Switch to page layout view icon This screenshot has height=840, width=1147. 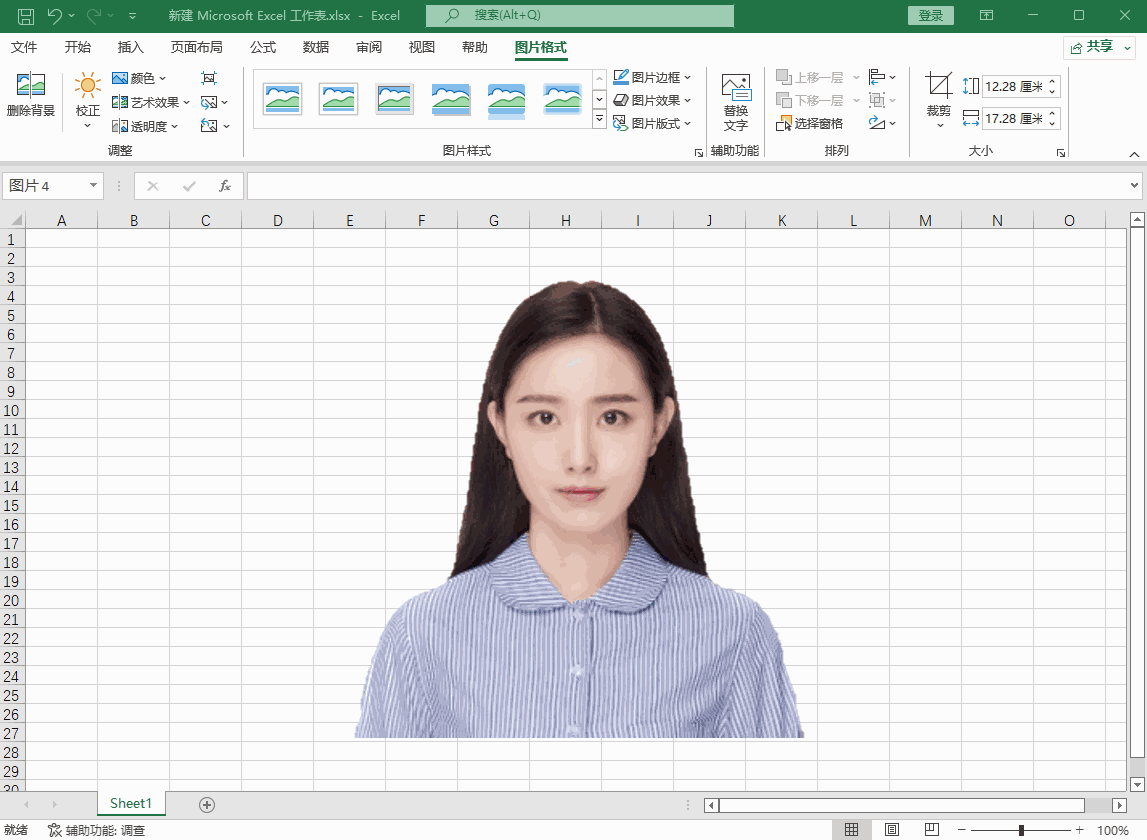click(892, 830)
